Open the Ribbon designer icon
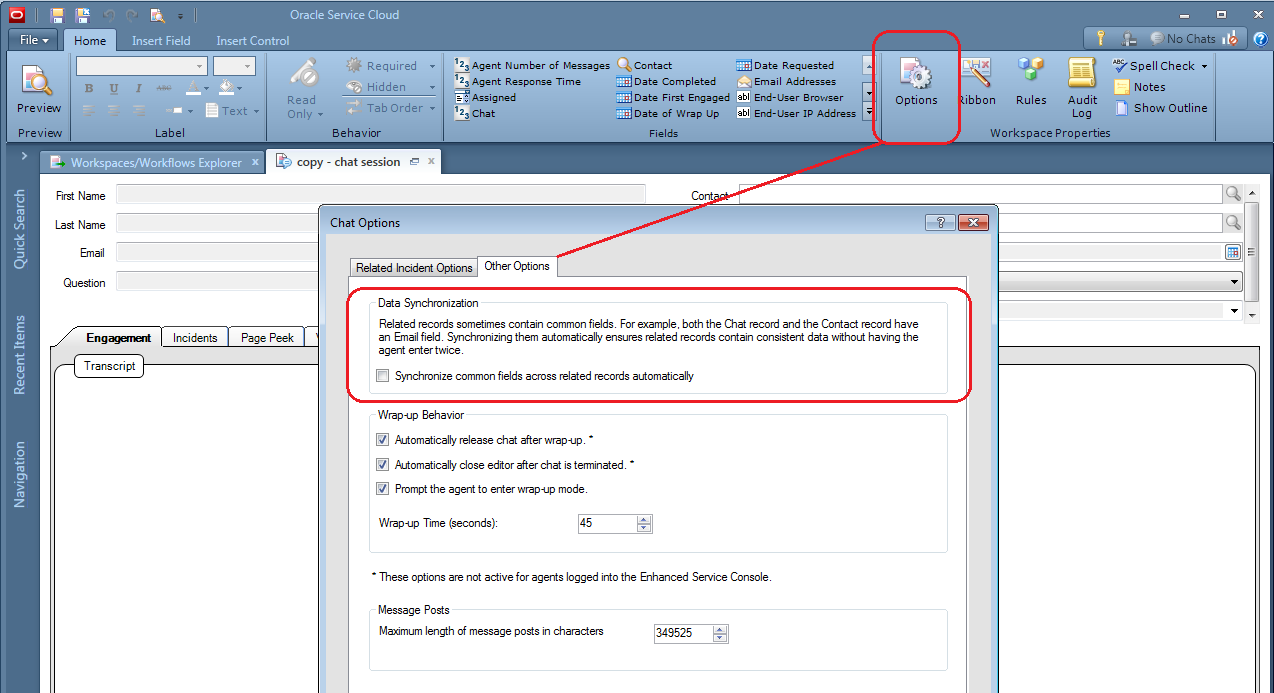The width and height of the screenshot is (1274, 693). point(976,73)
